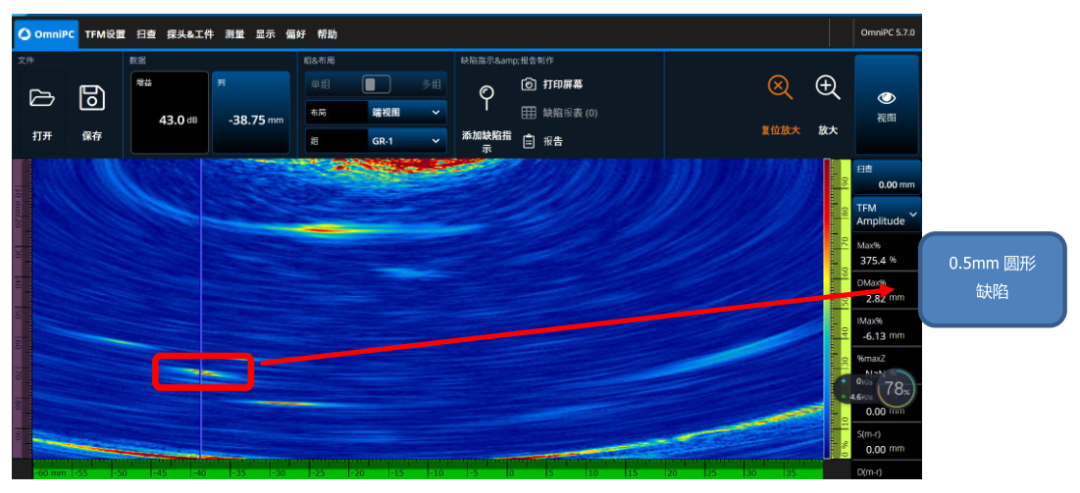Click the purple vertical depth ruler
1080x493 pixels.
click(22, 308)
